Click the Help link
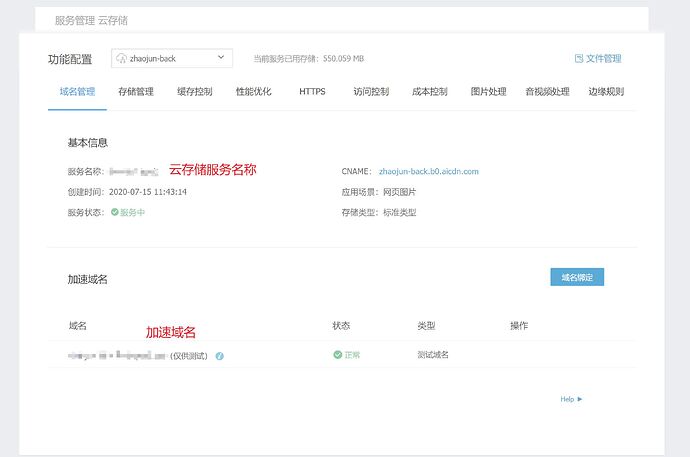 [567, 399]
